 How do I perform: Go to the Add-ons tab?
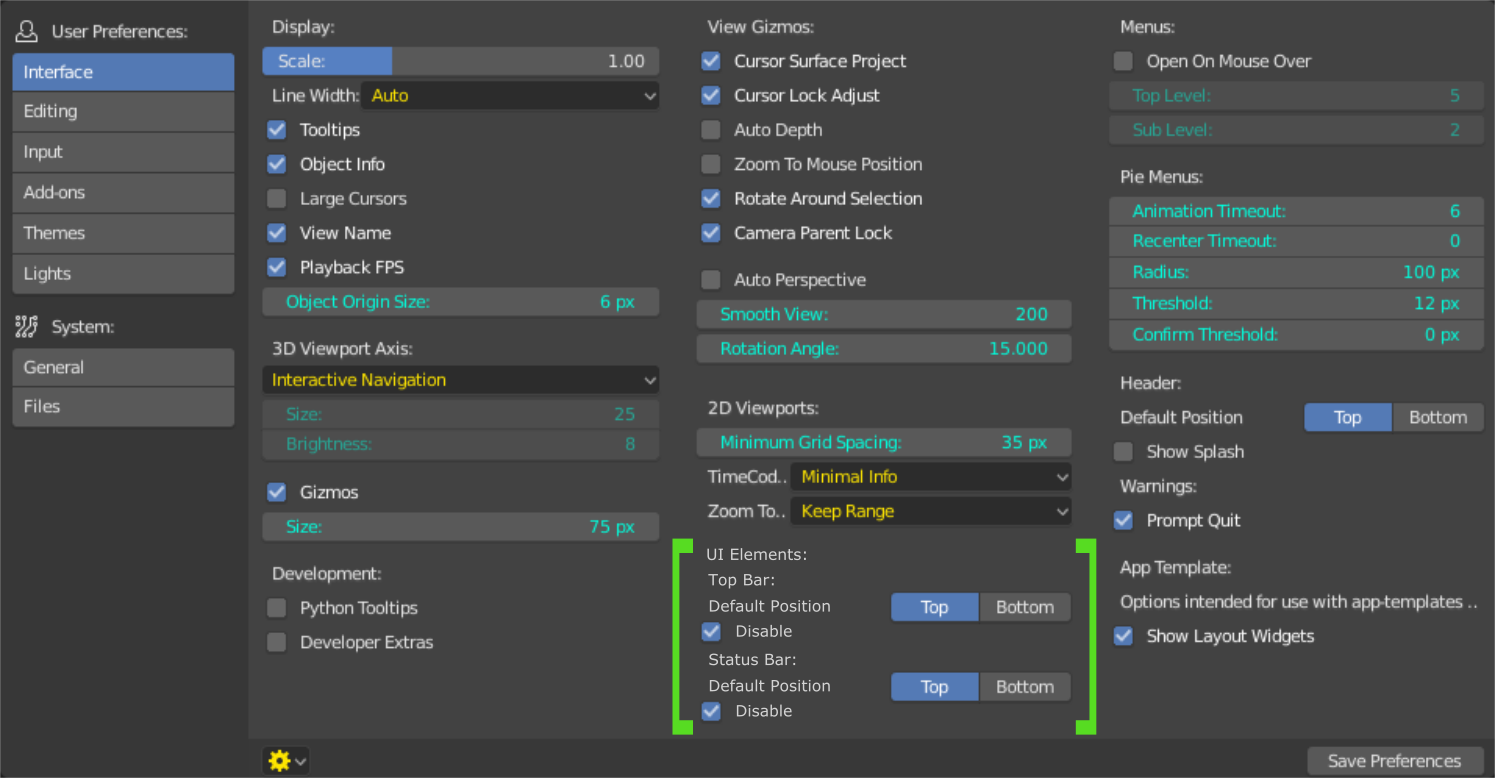point(123,192)
